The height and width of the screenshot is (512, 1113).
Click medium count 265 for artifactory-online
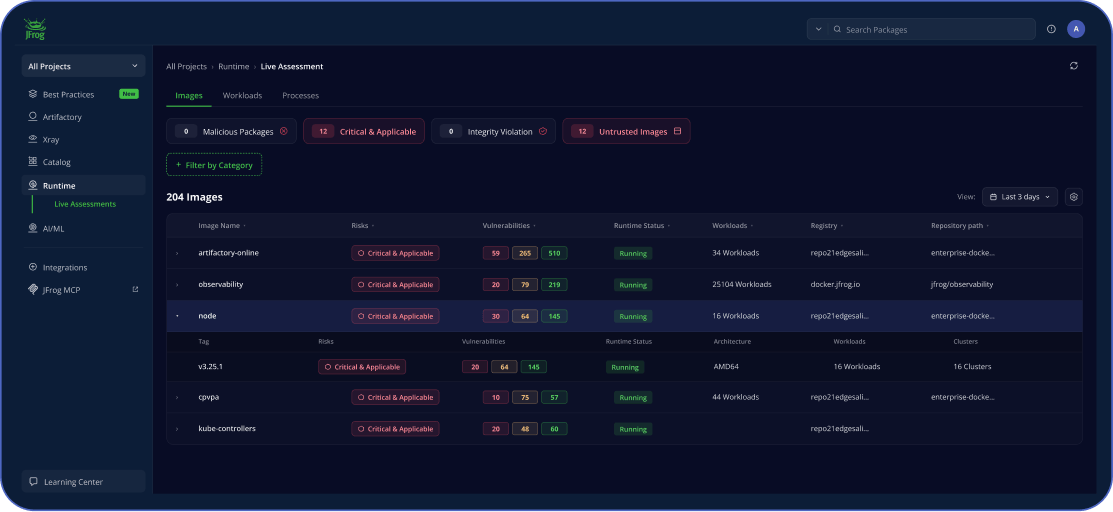[x=525, y=254]
